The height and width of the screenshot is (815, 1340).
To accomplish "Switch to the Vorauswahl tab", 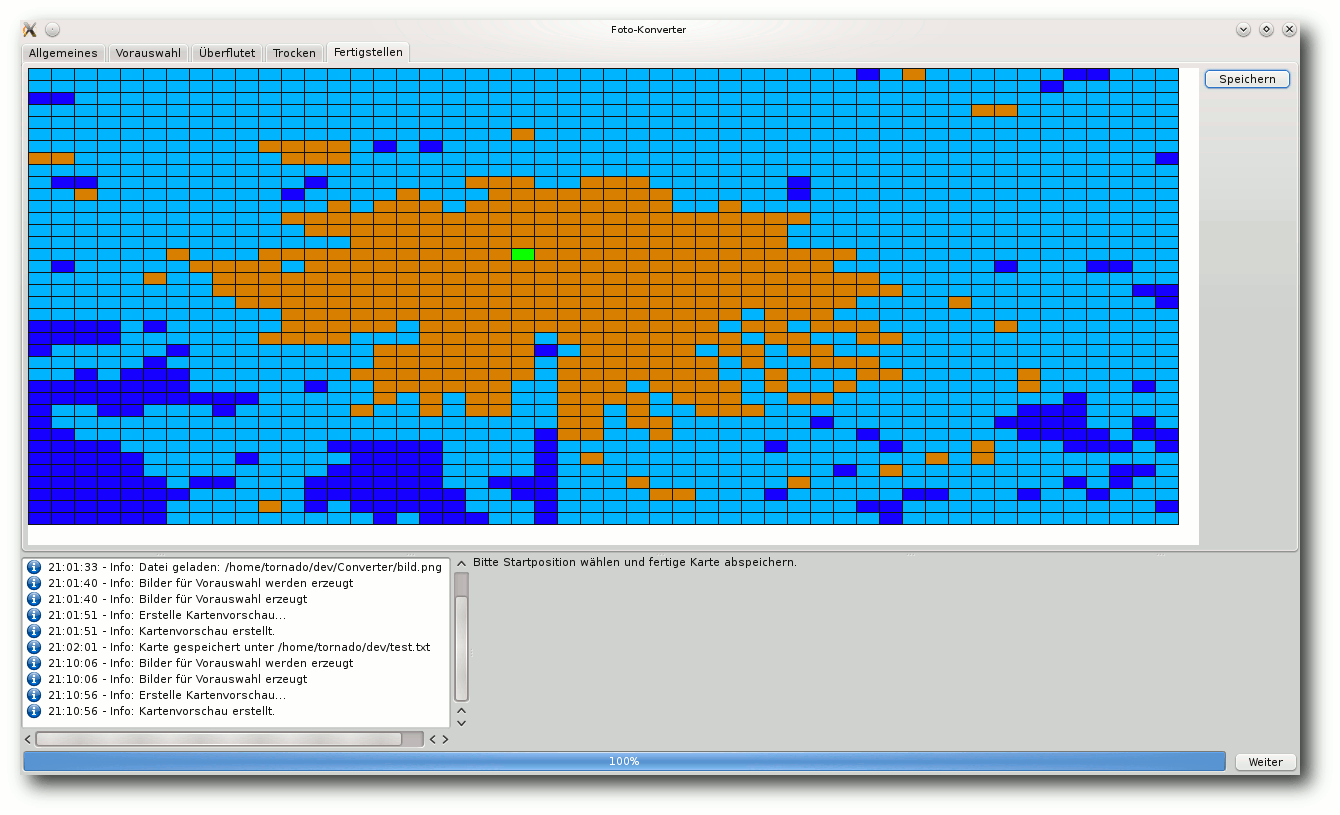I will 148,53.
